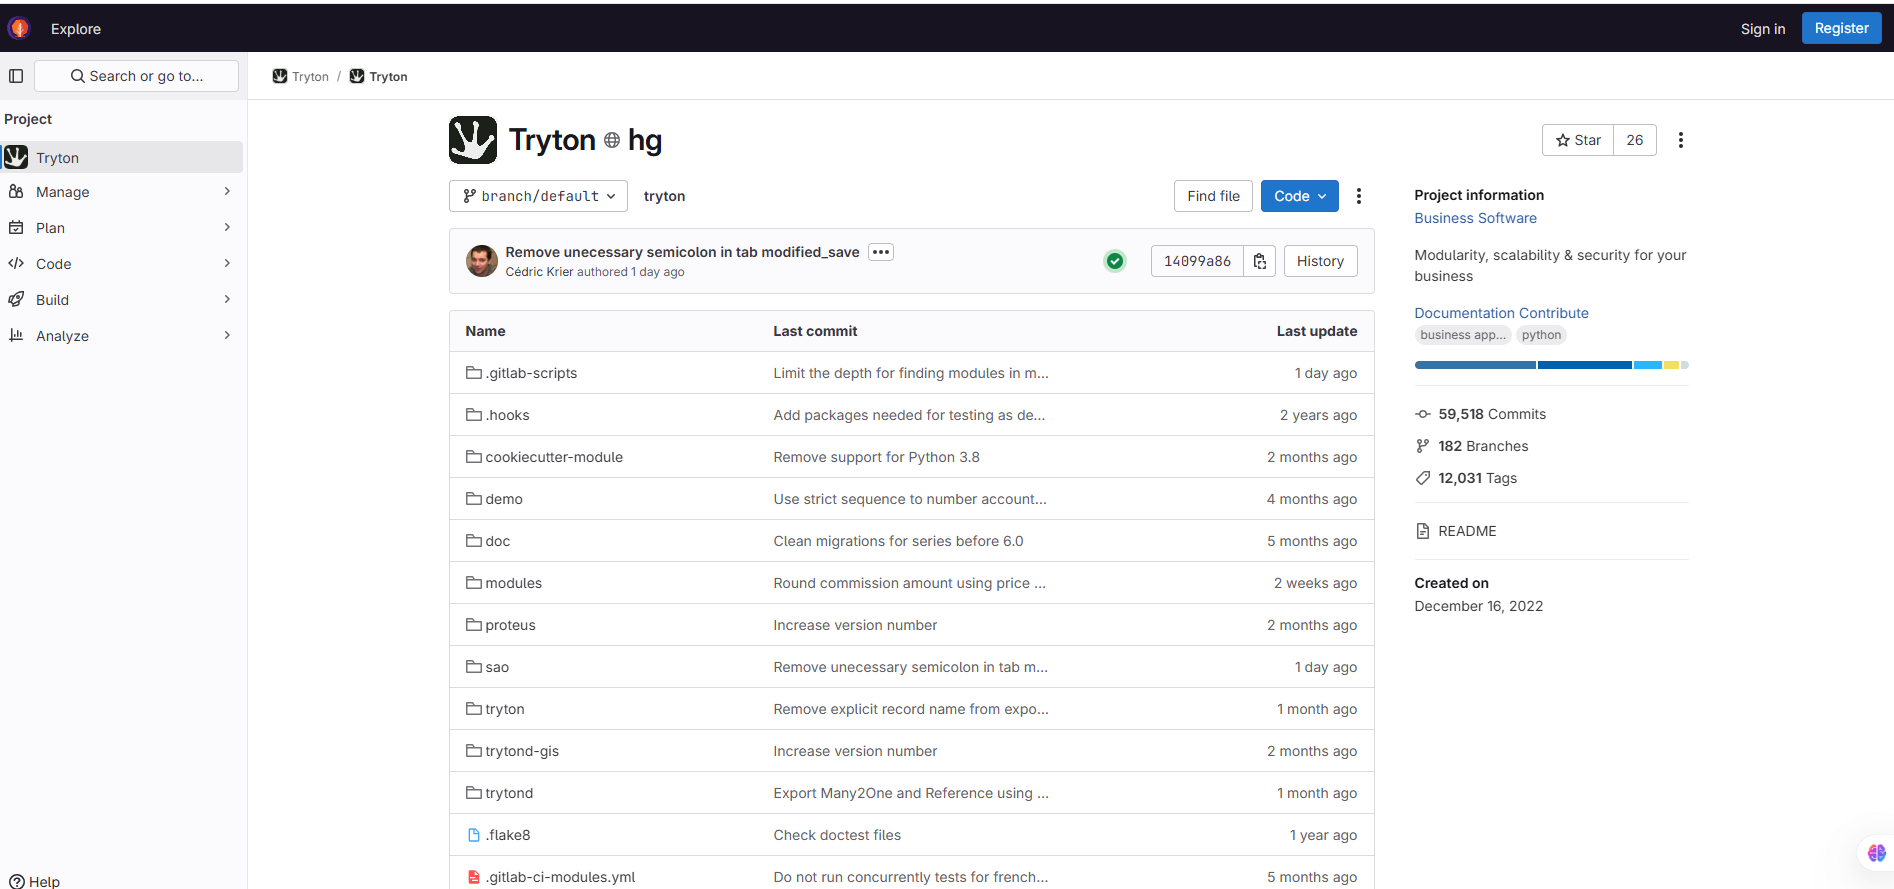
Task: Open the cookiecutter-module folder
Action: pos(554,457)
